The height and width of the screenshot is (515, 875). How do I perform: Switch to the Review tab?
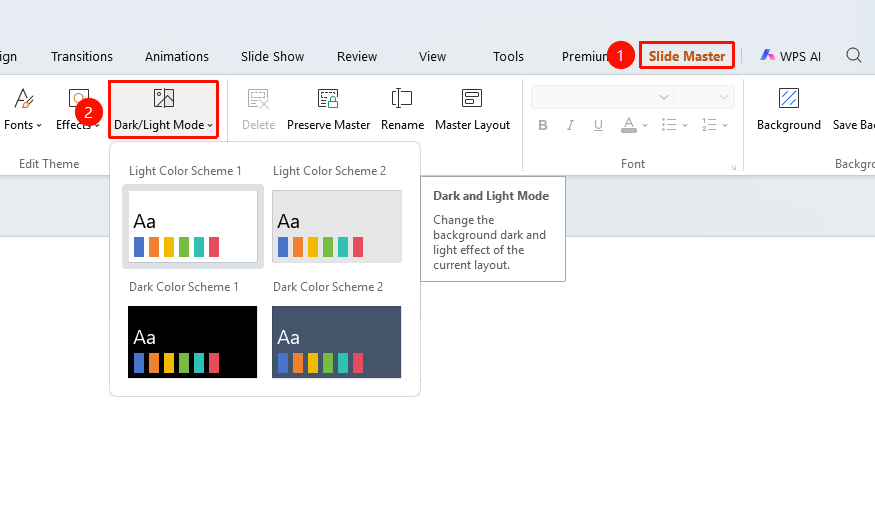point(357,56)
